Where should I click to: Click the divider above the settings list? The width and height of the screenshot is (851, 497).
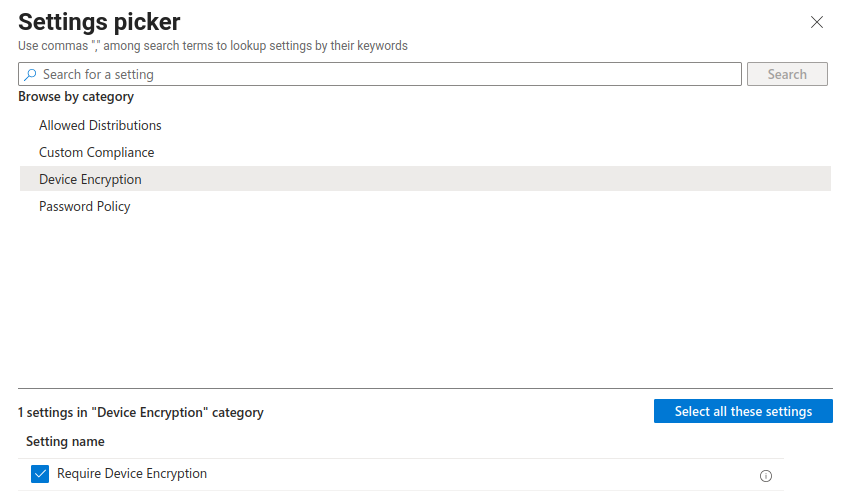click(x=425, y=388)
